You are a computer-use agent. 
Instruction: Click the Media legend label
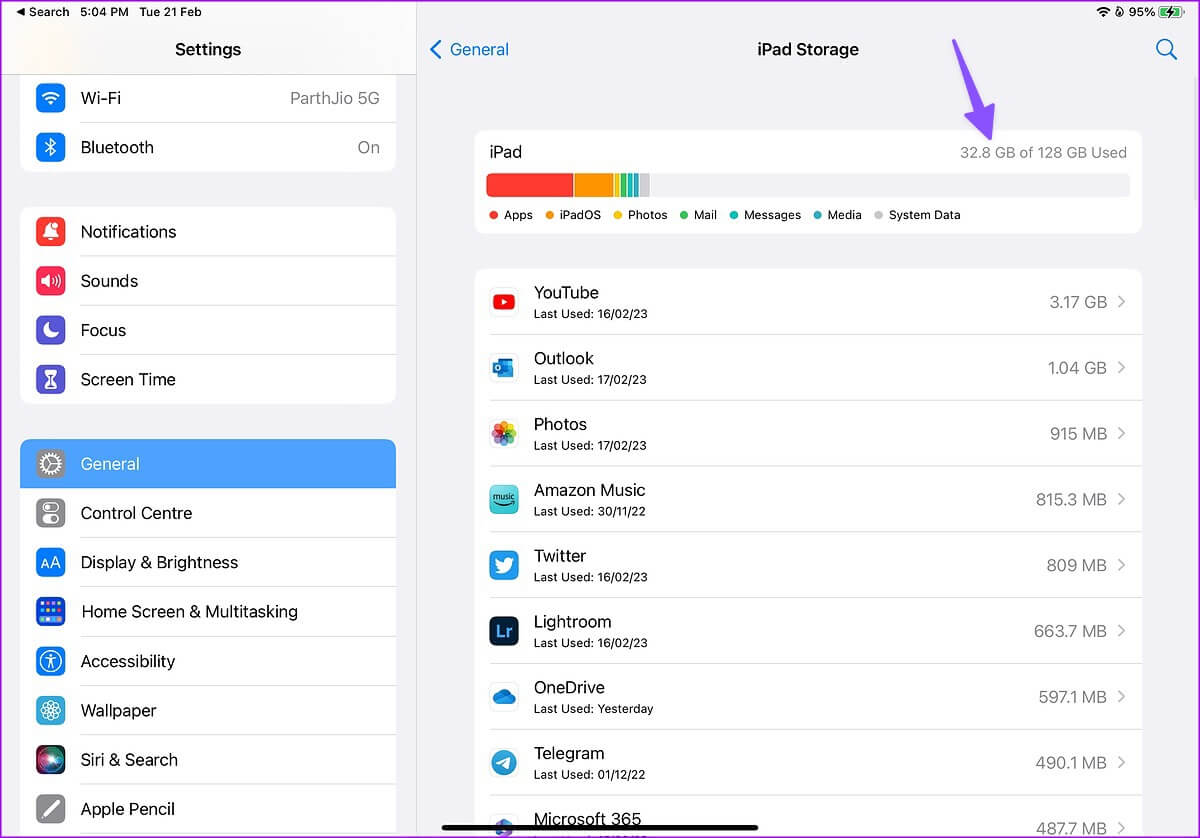[844, 215]
